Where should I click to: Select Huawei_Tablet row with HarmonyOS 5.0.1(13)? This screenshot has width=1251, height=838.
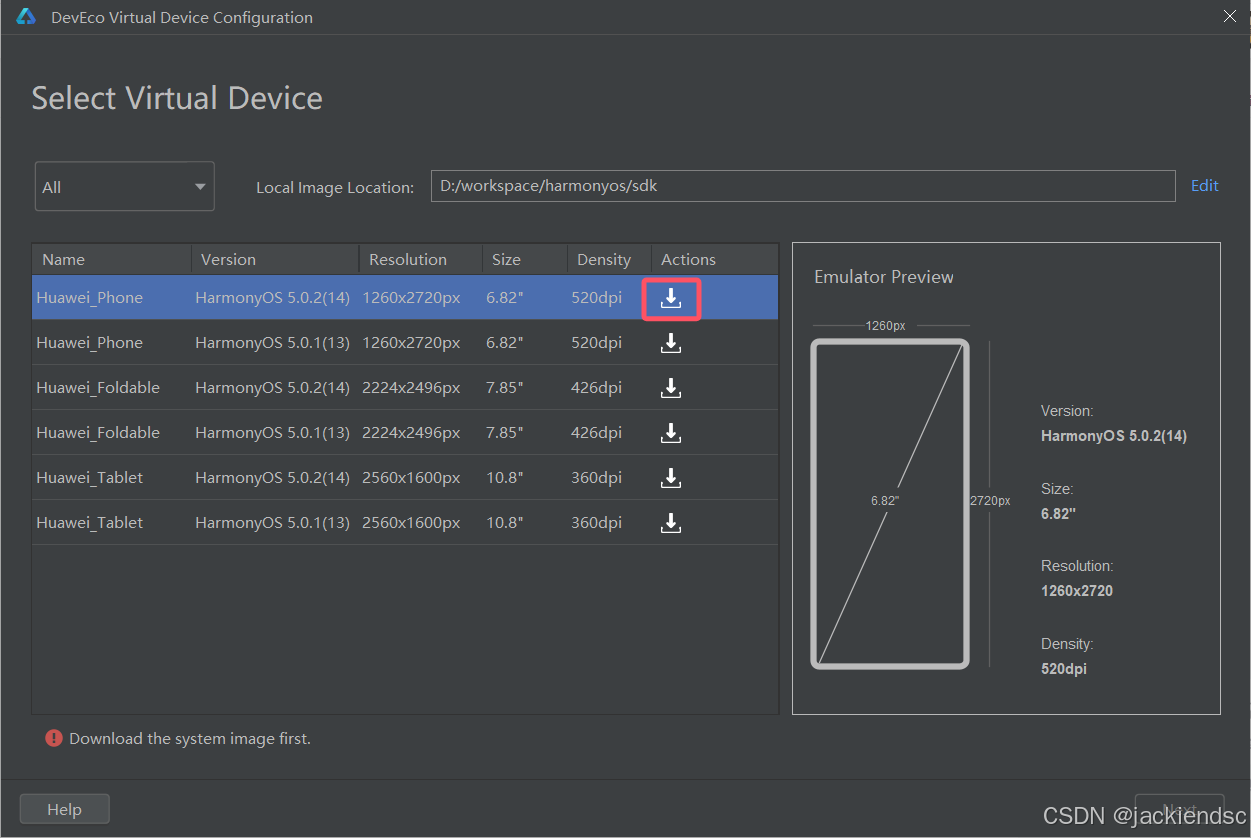coord(405,523)
